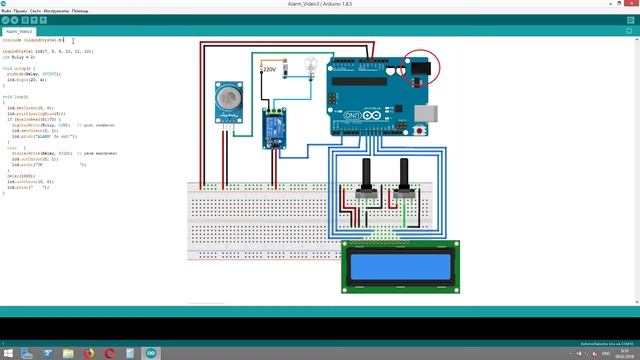Open Opera browser from the taskbar
The height and width of the screenshot is (360, 640).
pyautogui.click(x=109, y=353)
